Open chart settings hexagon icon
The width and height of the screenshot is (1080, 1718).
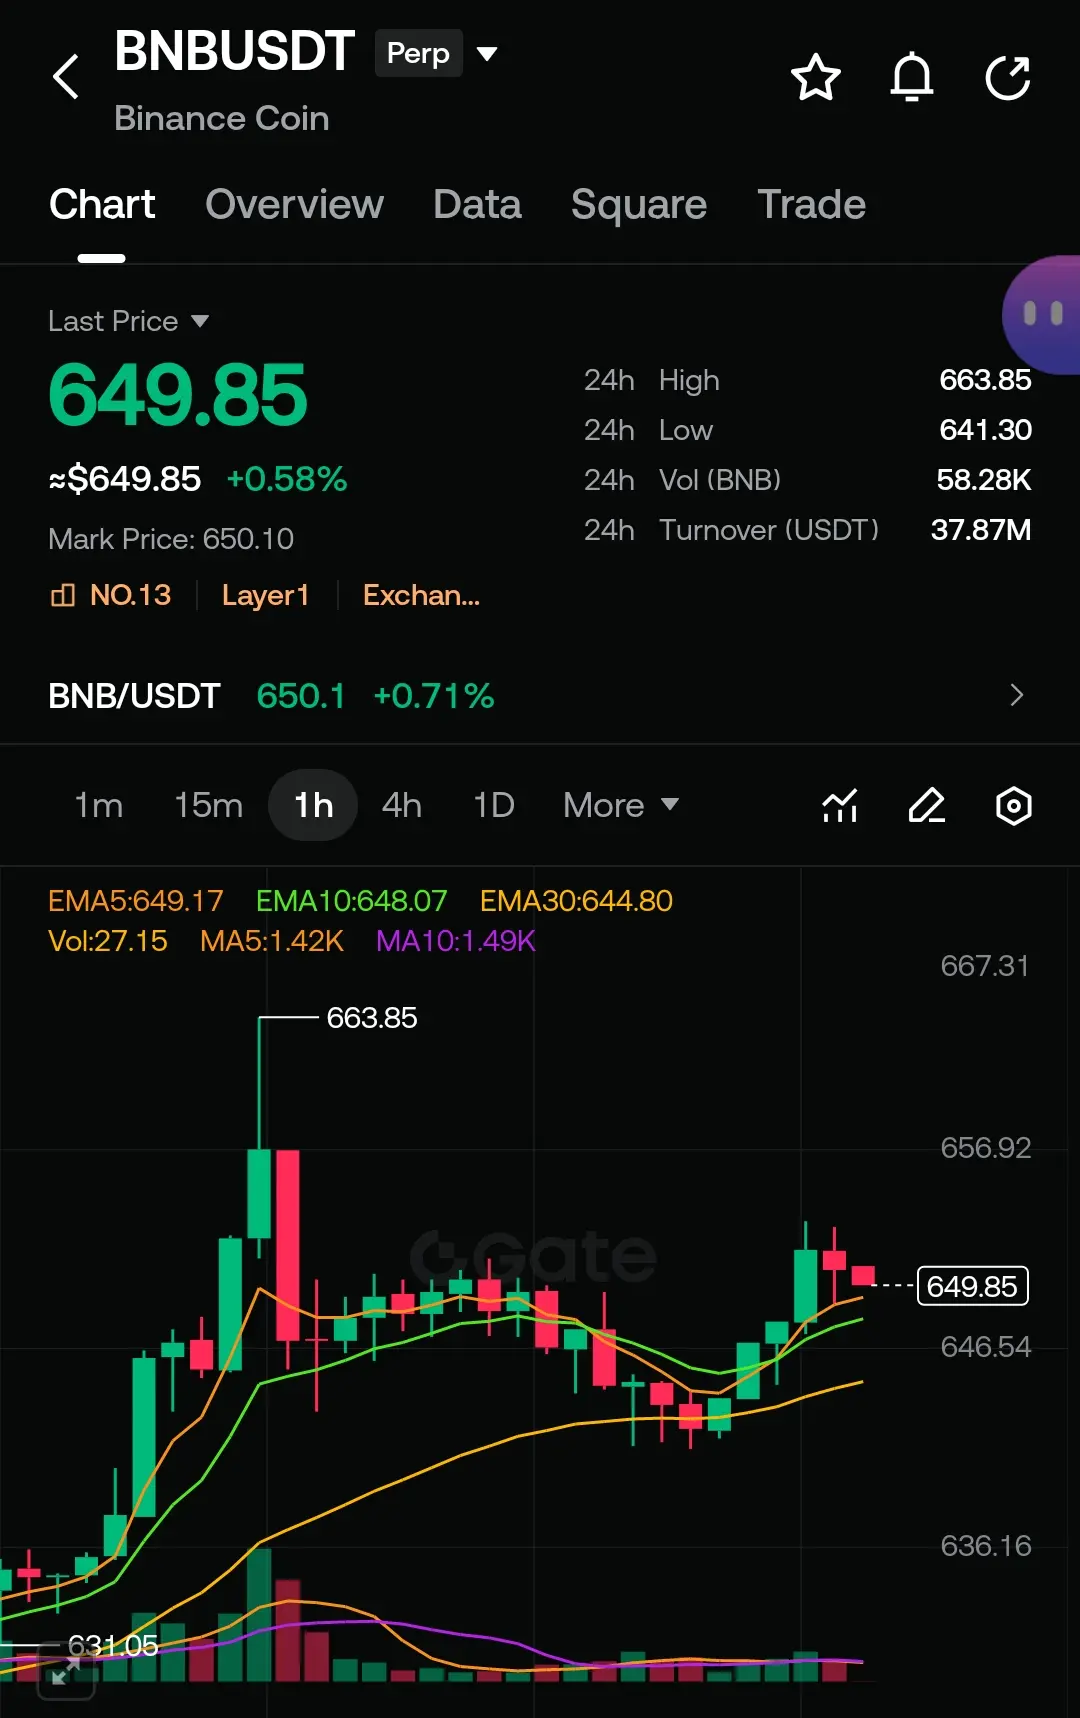coord(1014,805)
